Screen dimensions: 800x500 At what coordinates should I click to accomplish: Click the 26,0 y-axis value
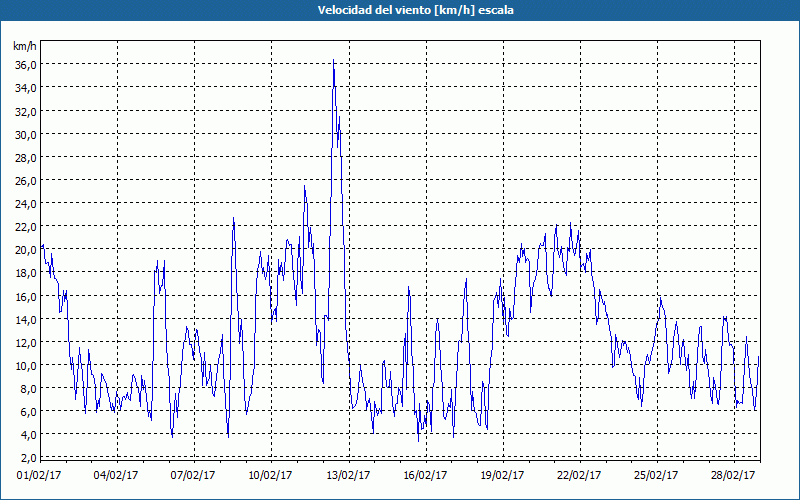[x=26, y=181]
